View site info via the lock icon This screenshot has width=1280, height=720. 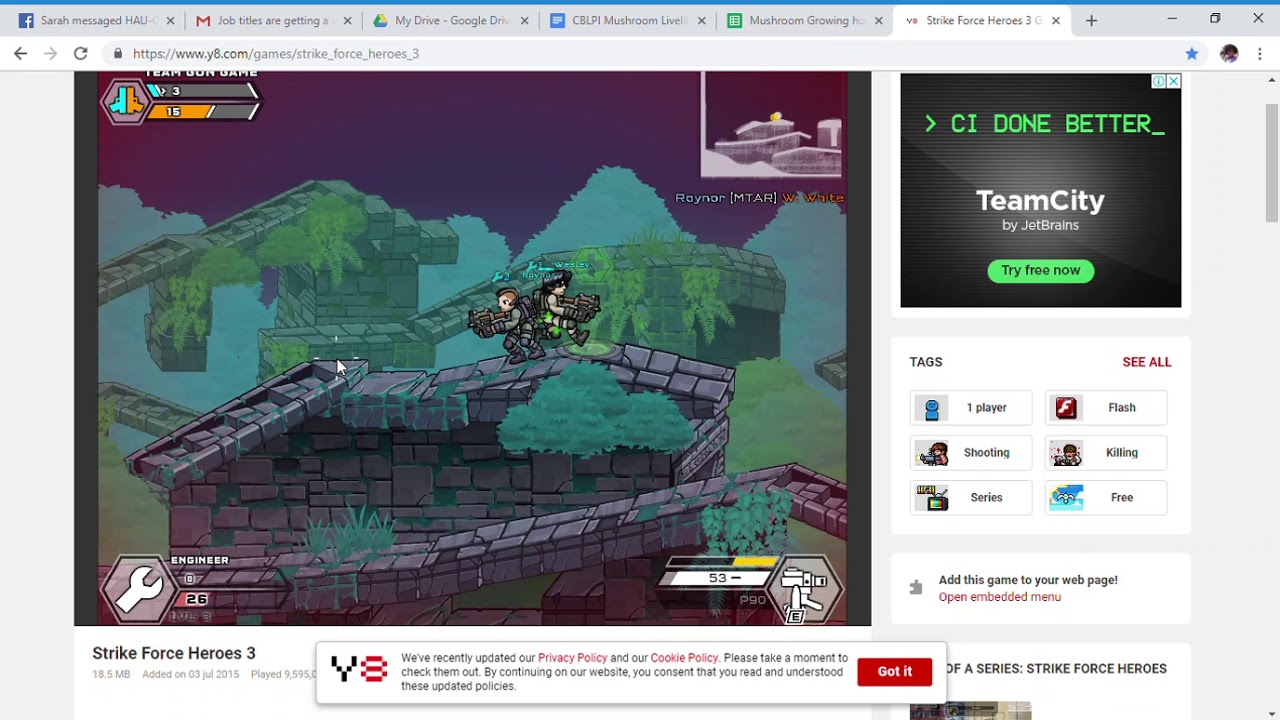(x=118, y=54)
